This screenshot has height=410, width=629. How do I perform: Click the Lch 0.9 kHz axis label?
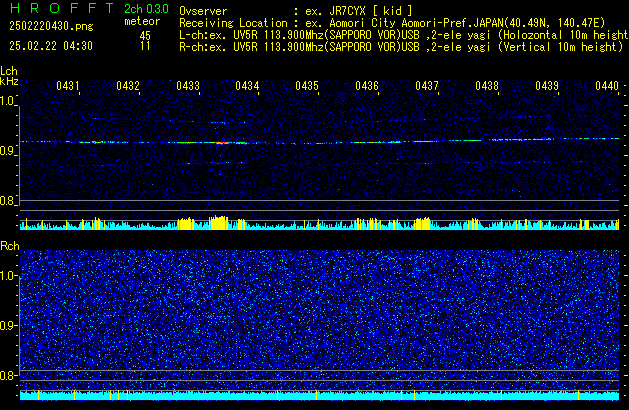click(x=8, y=151)
